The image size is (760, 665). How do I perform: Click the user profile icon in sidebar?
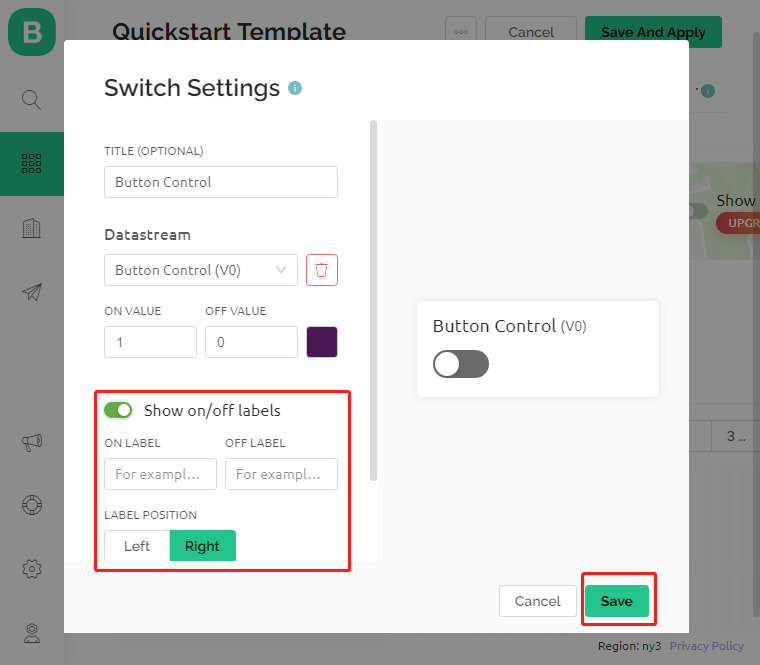point(32,633)
